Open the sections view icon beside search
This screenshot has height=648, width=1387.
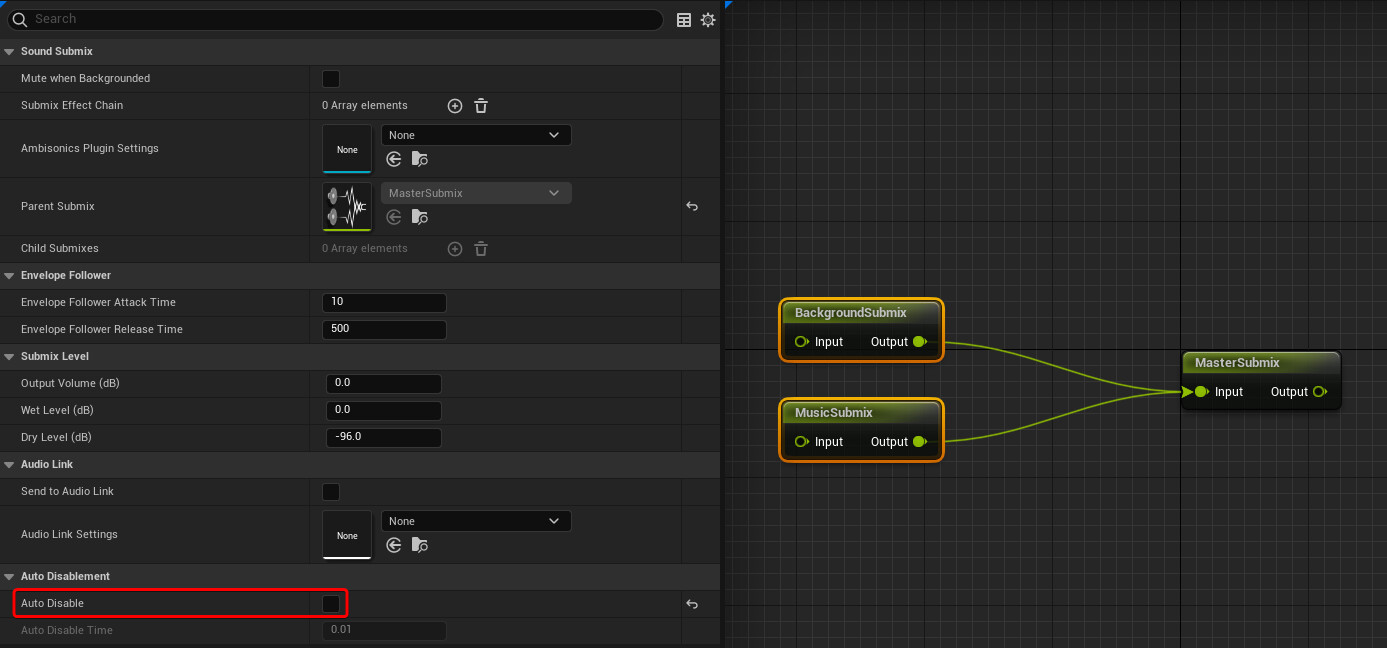[x=683, y=19]
